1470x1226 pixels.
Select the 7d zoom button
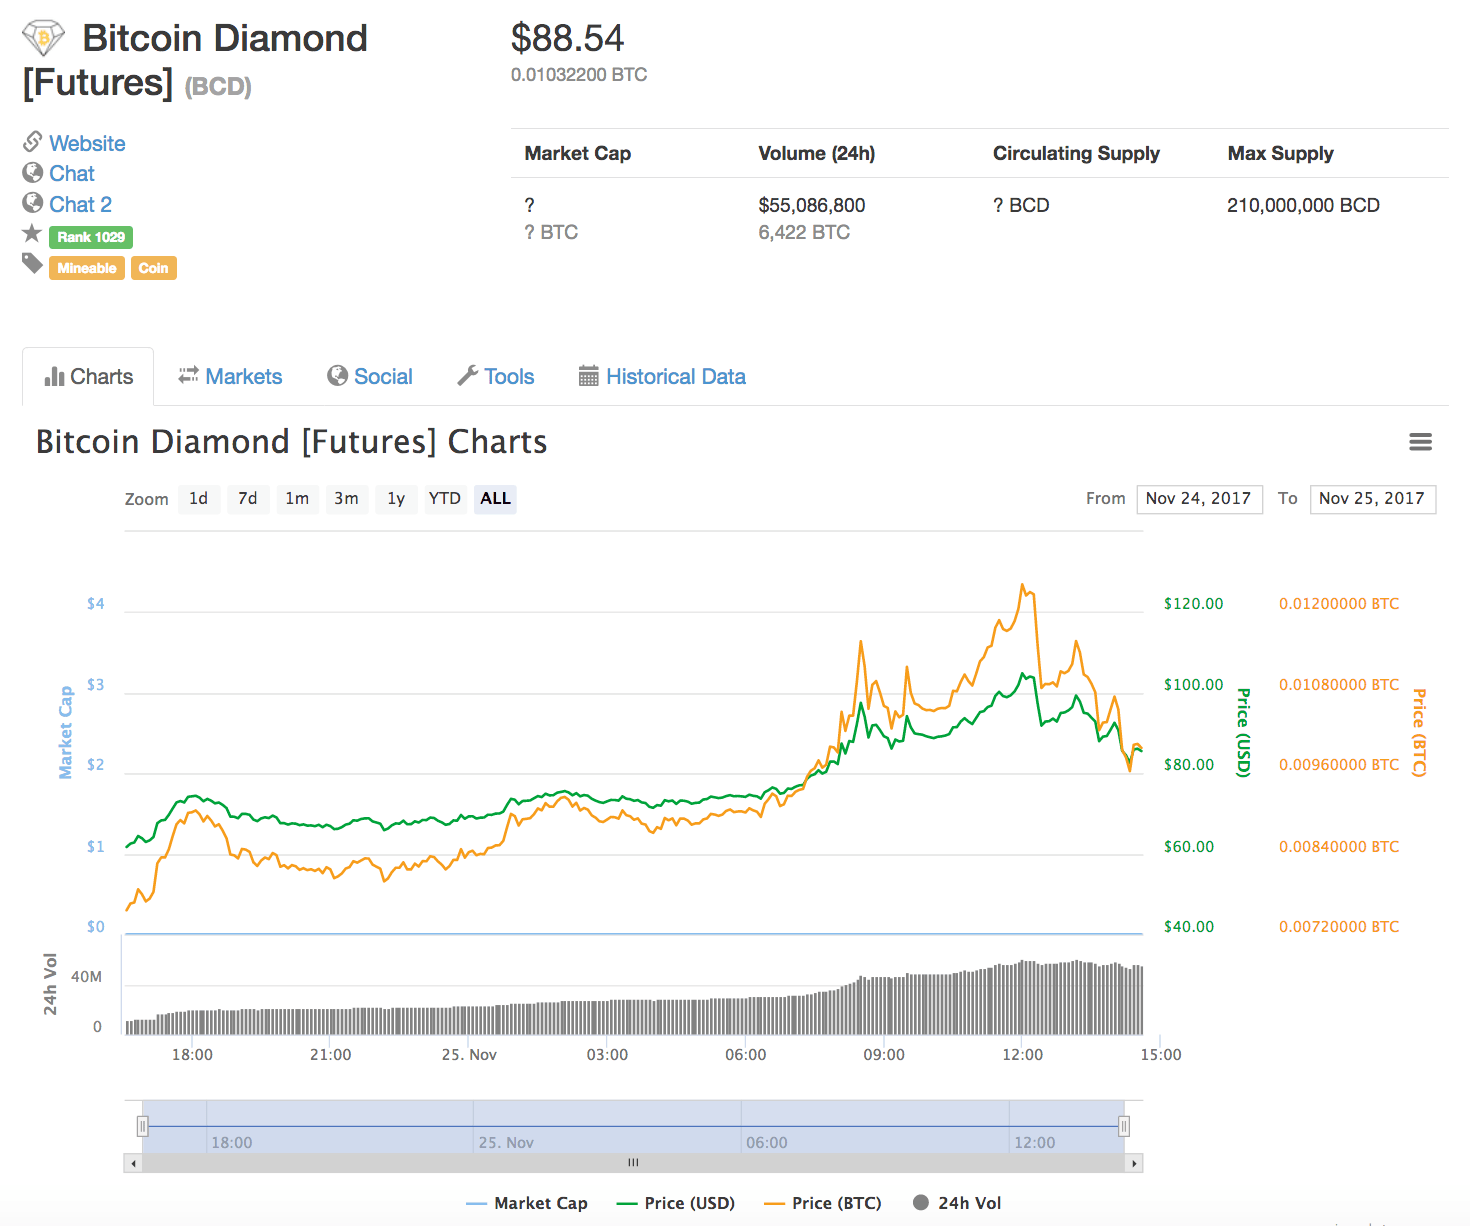pyautogui.click(x=247, y=499)
